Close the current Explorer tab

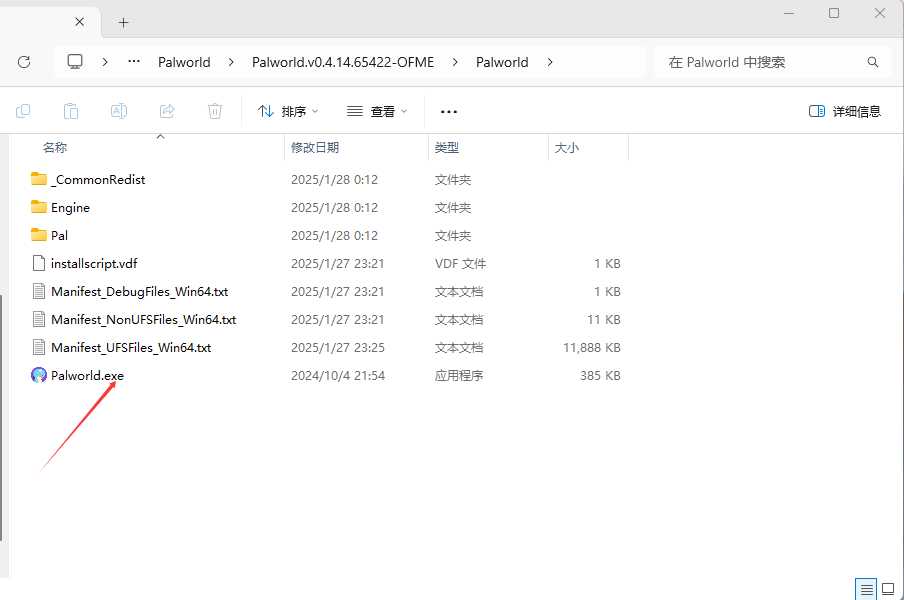pos(80,22)
